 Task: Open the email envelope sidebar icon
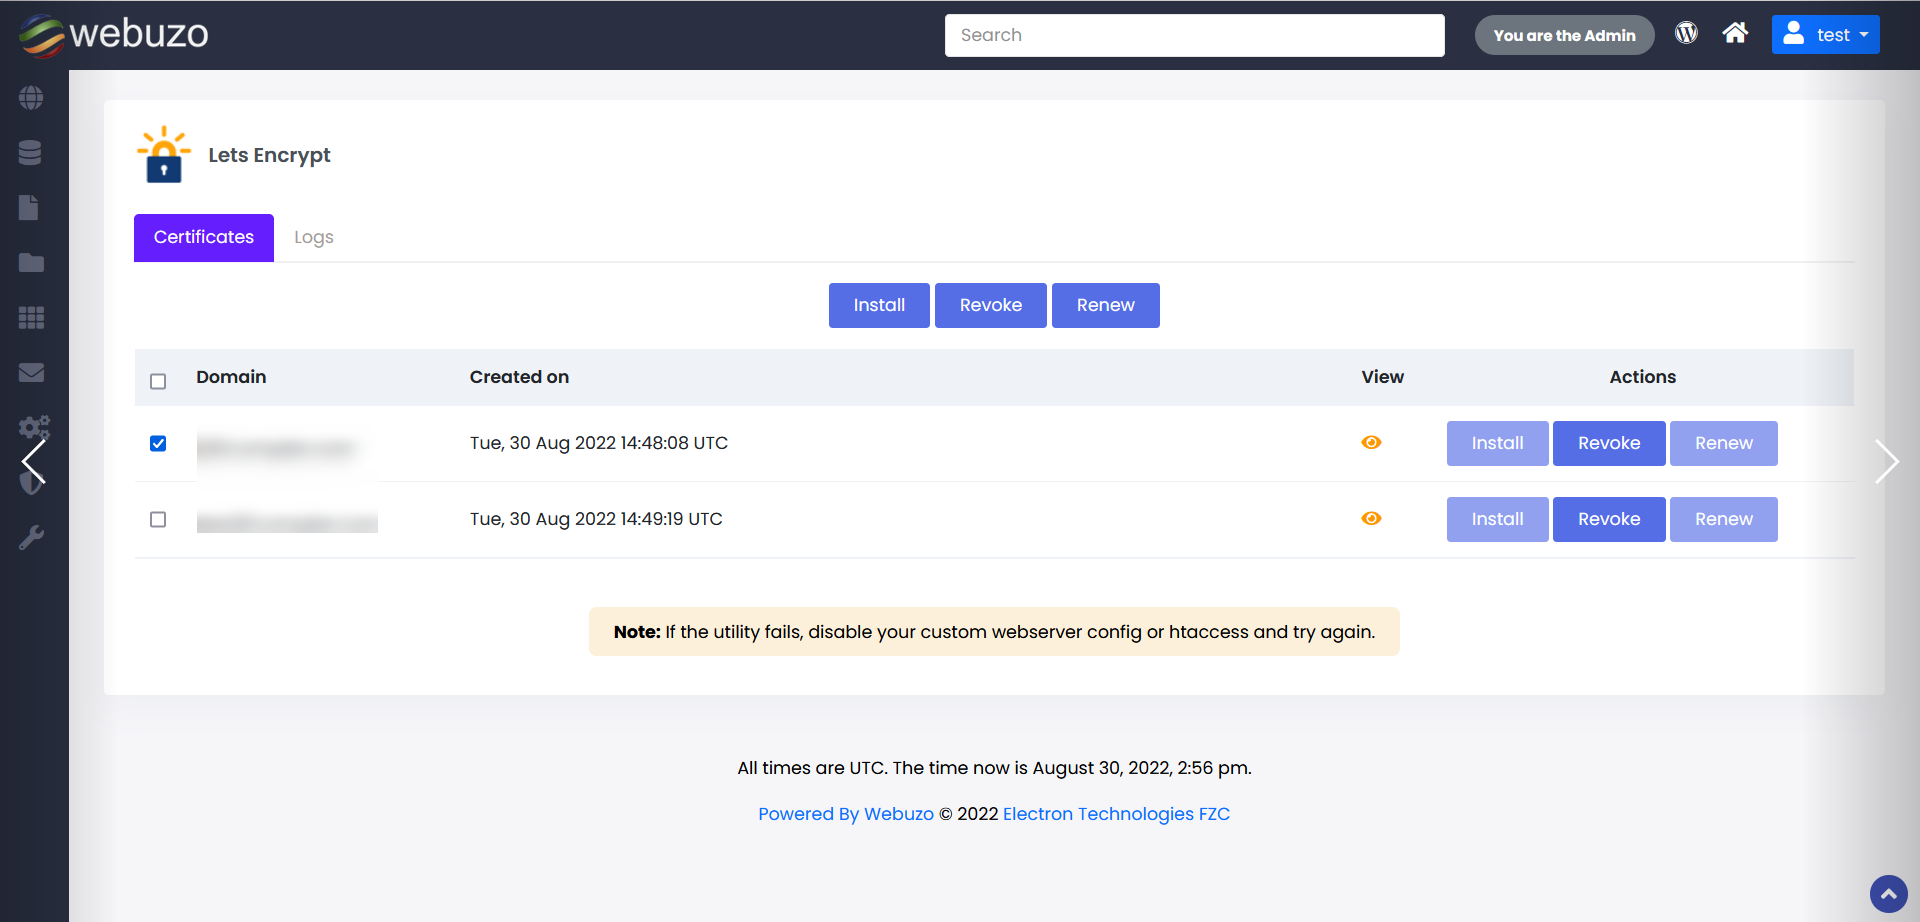(31, 373)
